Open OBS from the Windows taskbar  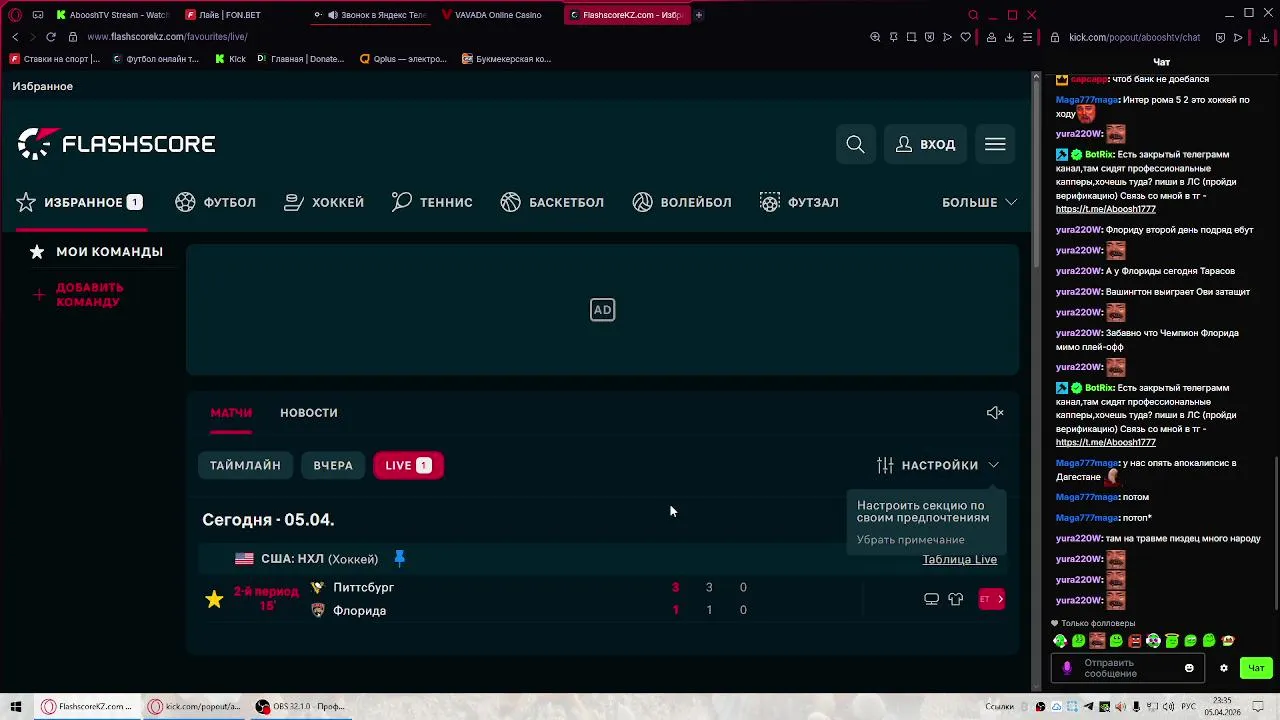301,706
